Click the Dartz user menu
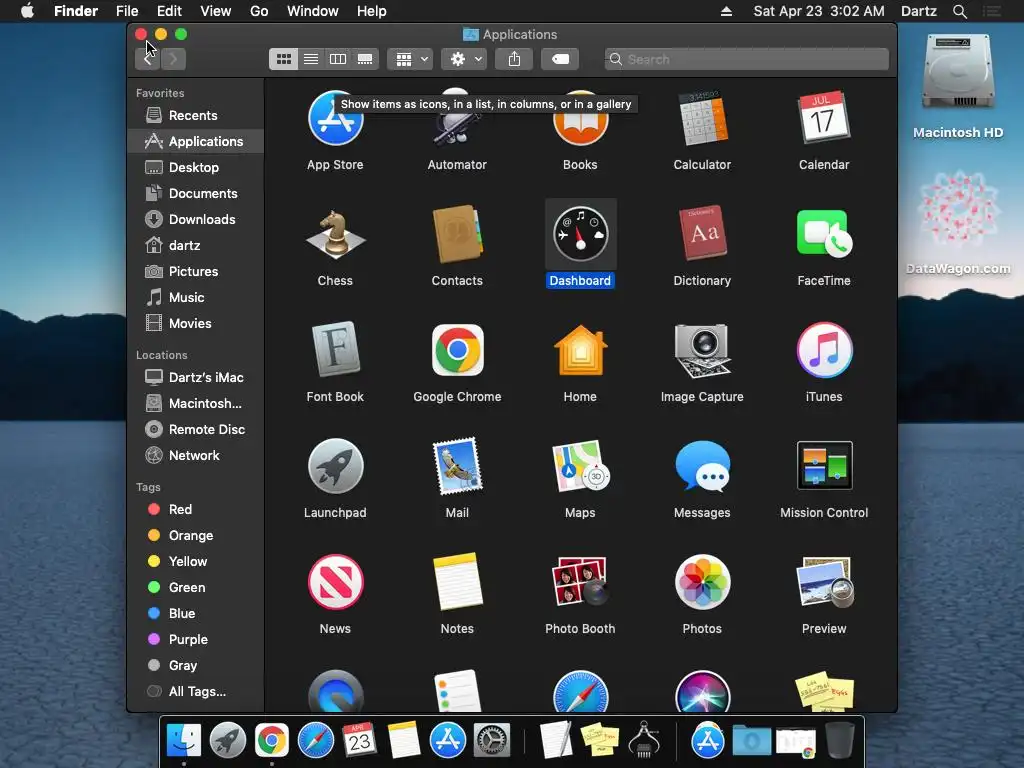The image size is (1024, 768). coord(919,11)
